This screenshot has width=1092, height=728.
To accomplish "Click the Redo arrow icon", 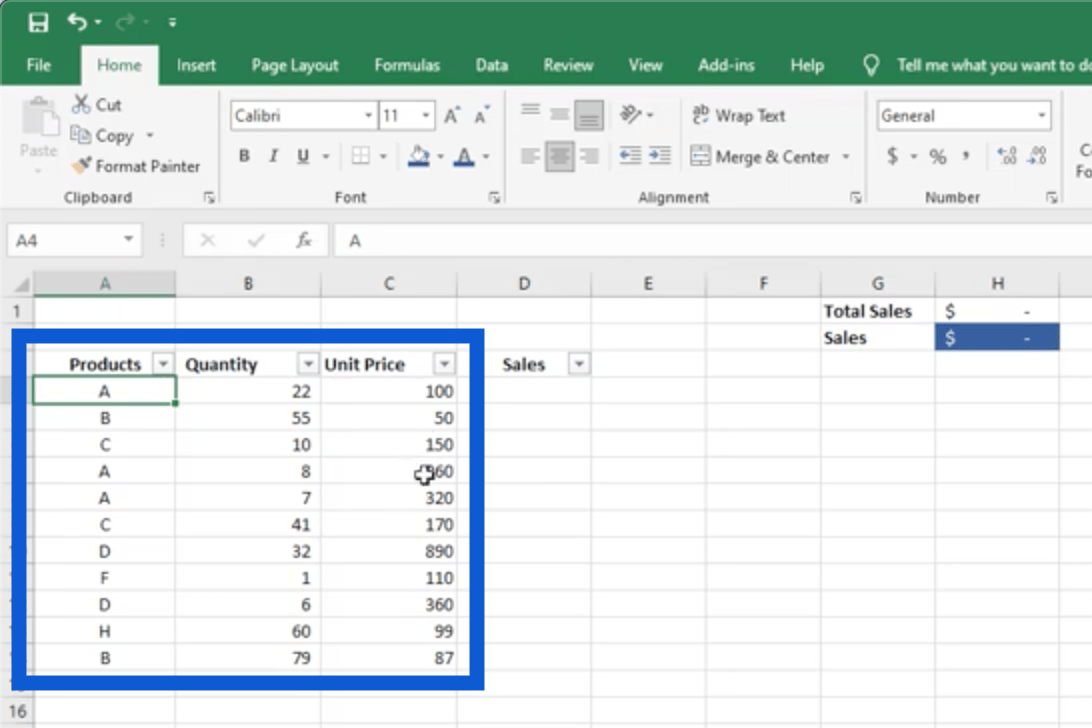I will click(x=125, y=22).
